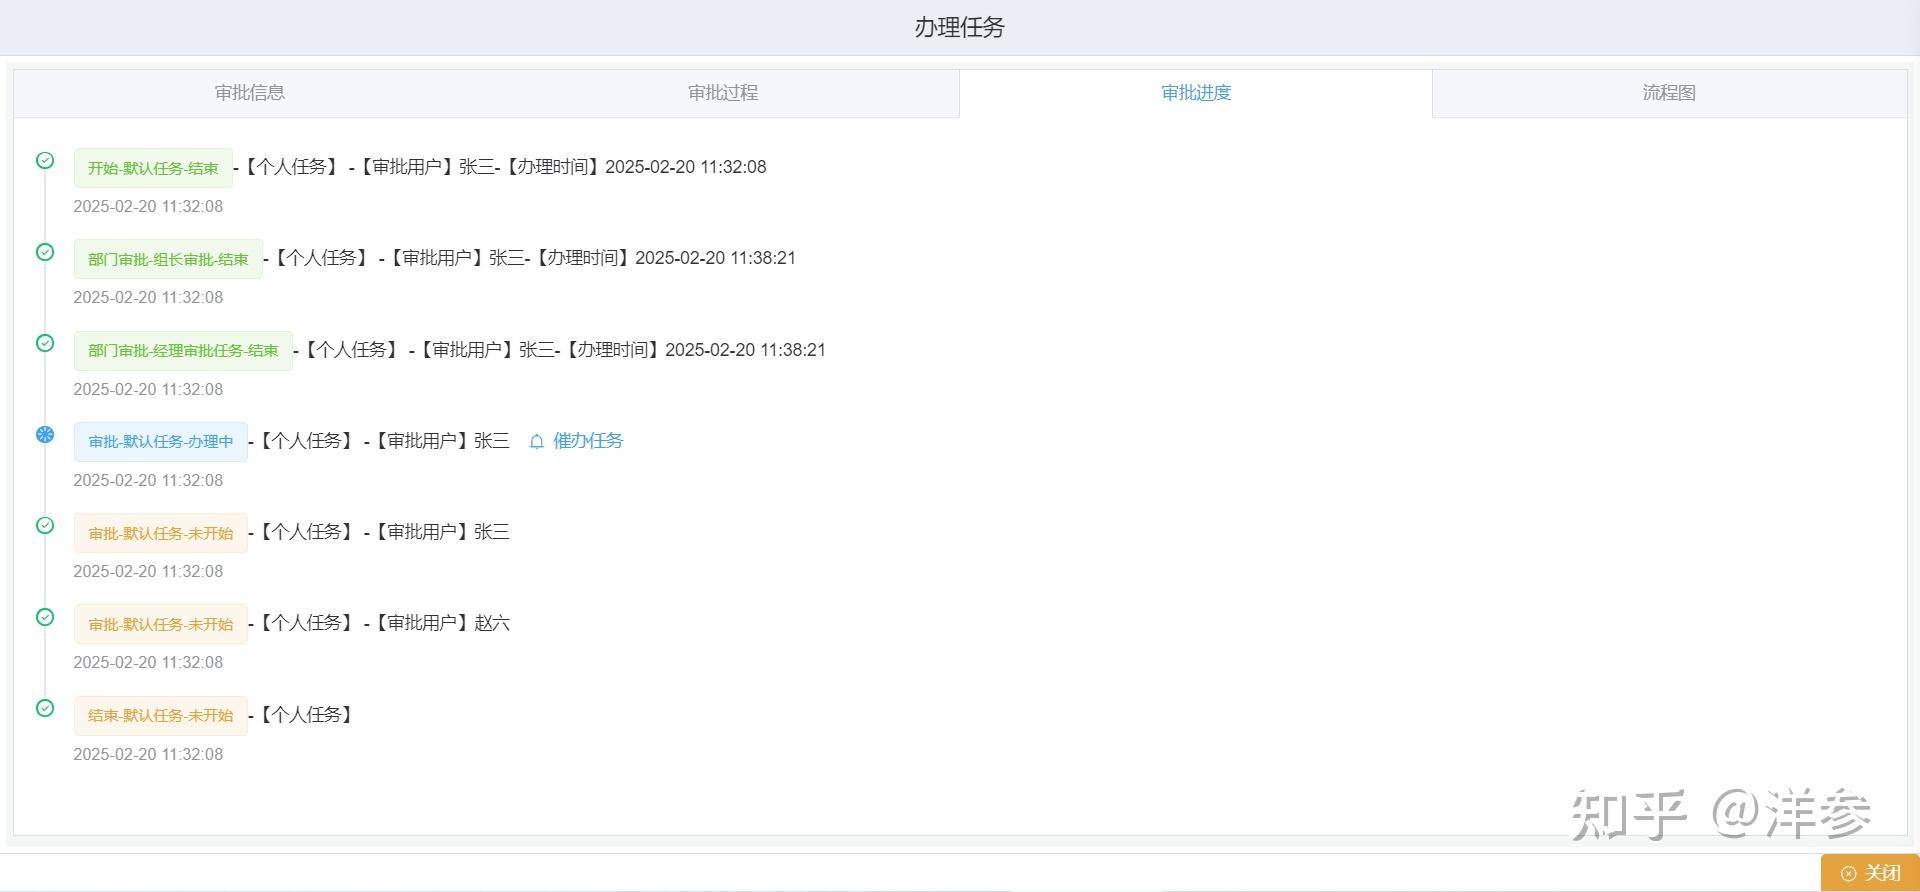Switch to the 审批信息 tab
The width and height of the screenshot is (1920, 892).
250,93
